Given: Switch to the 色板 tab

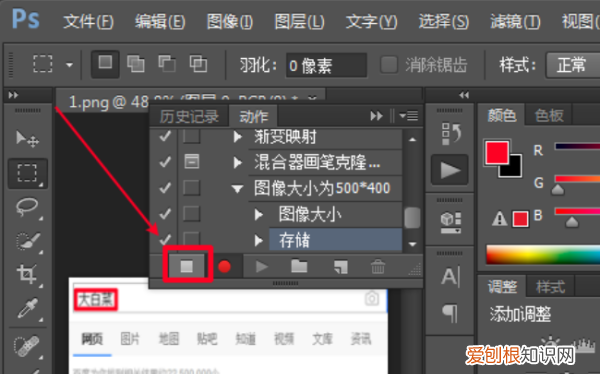Looking at the screenshot, I should [549, 115].
